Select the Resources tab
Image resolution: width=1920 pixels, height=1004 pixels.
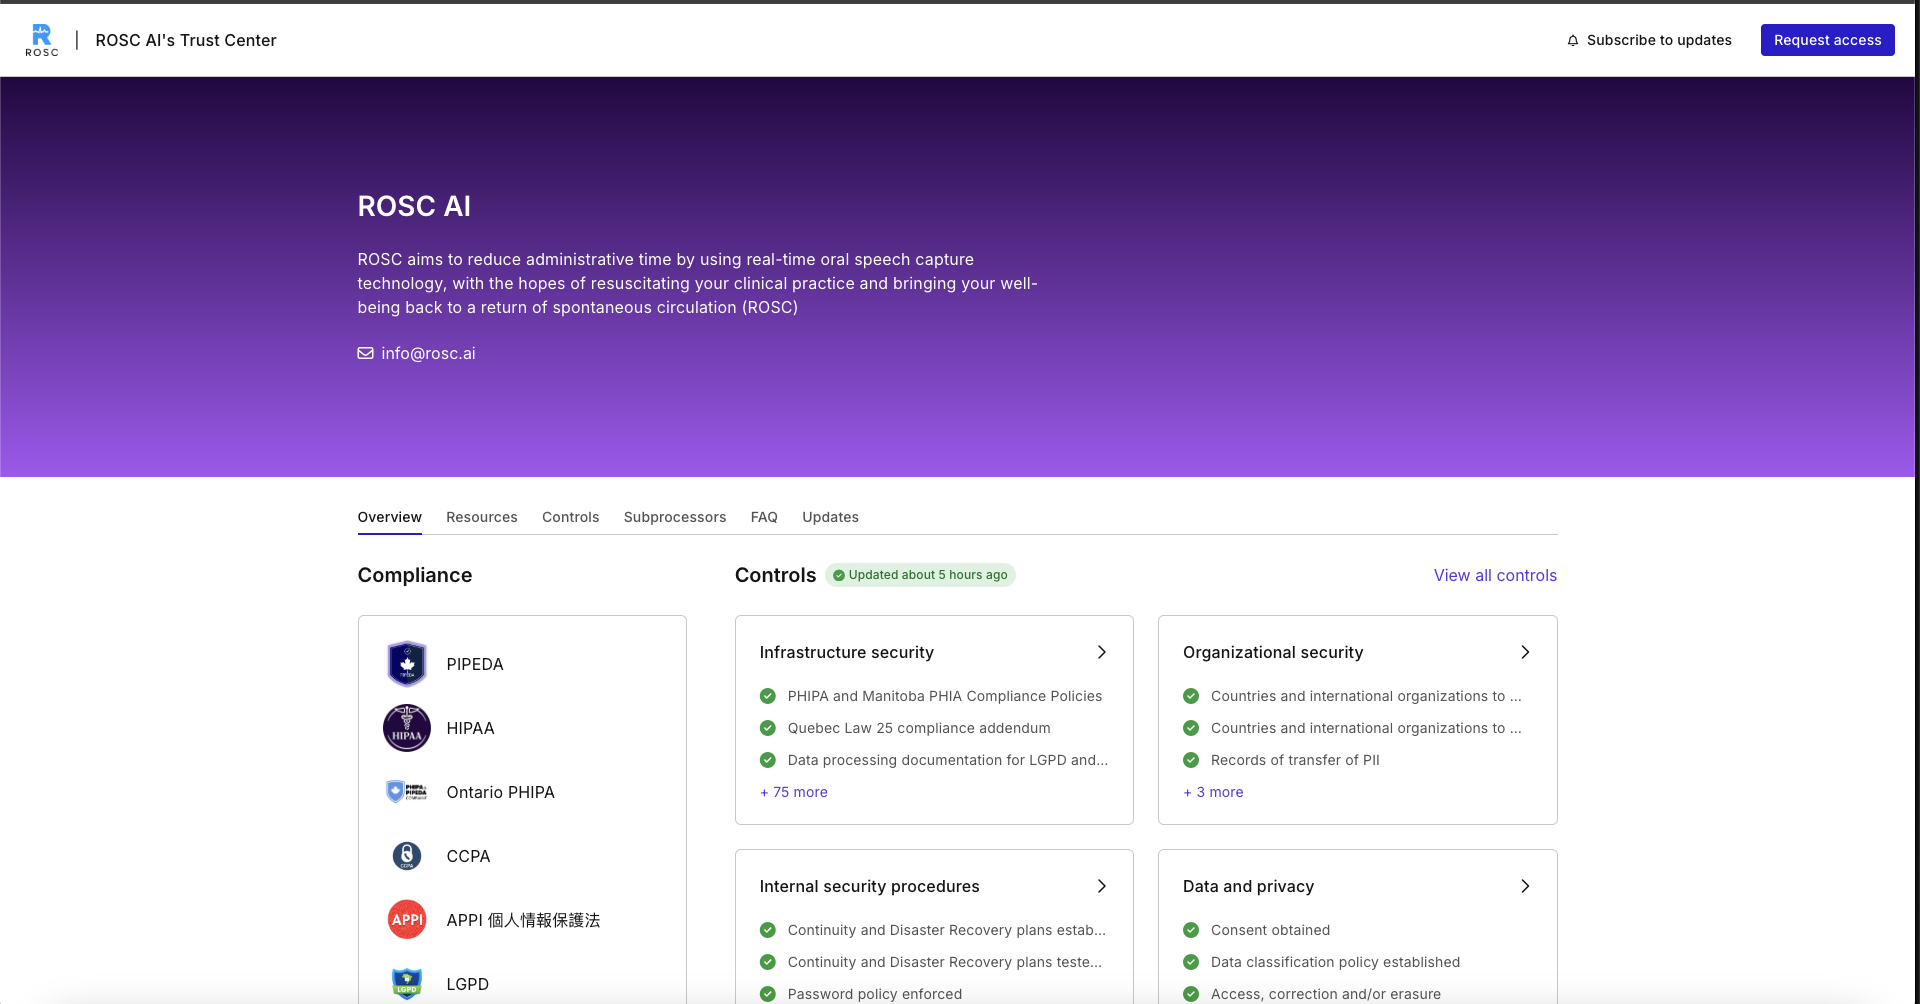click(x=481, y=517)
